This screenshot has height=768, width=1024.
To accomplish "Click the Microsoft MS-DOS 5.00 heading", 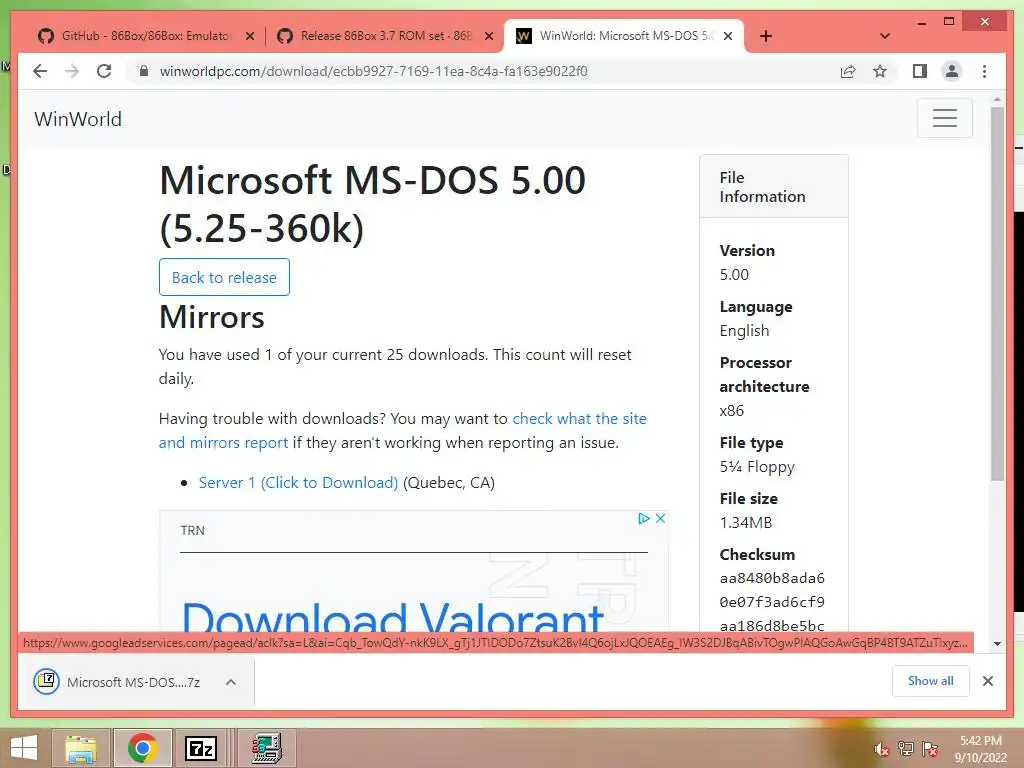I will pyautogui.click(x=372, y=204).
